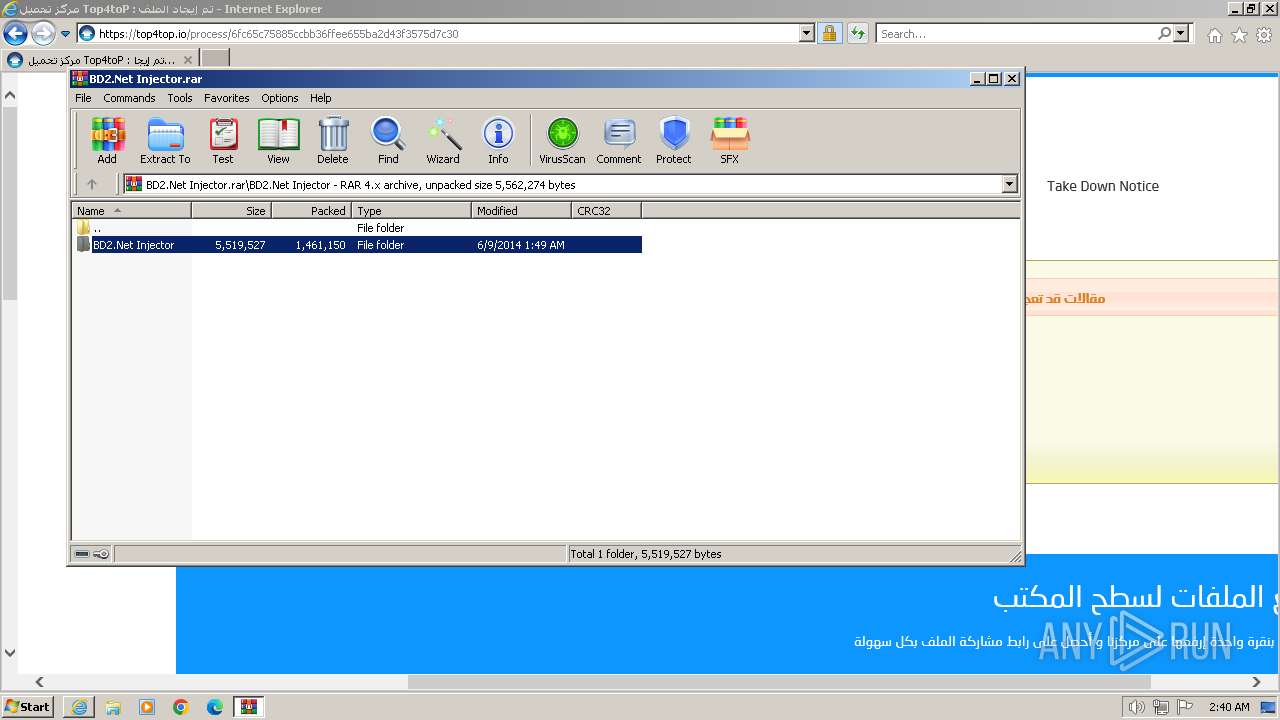The height and width of the screenshot is (720, 1280).
Task: Click the taskbar clock showing 2:40 AM
Action: coord(1229,707)
